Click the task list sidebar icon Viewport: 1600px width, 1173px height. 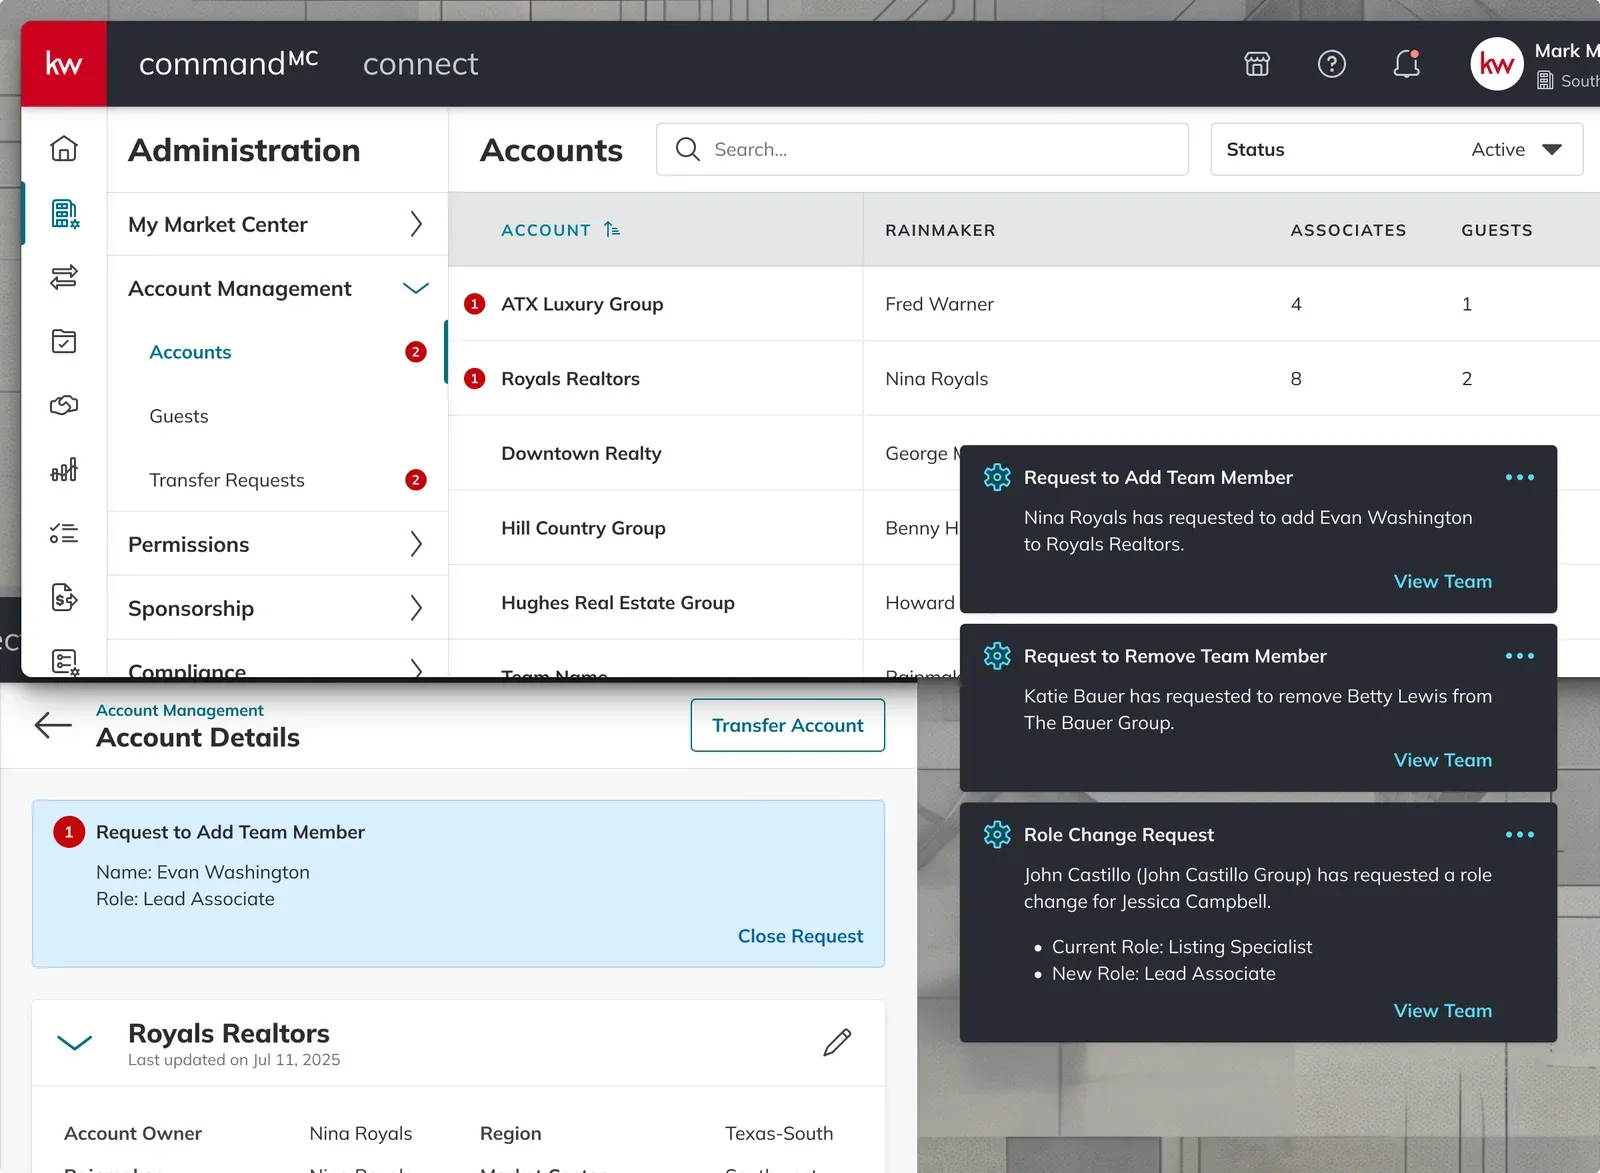[64, 533]
